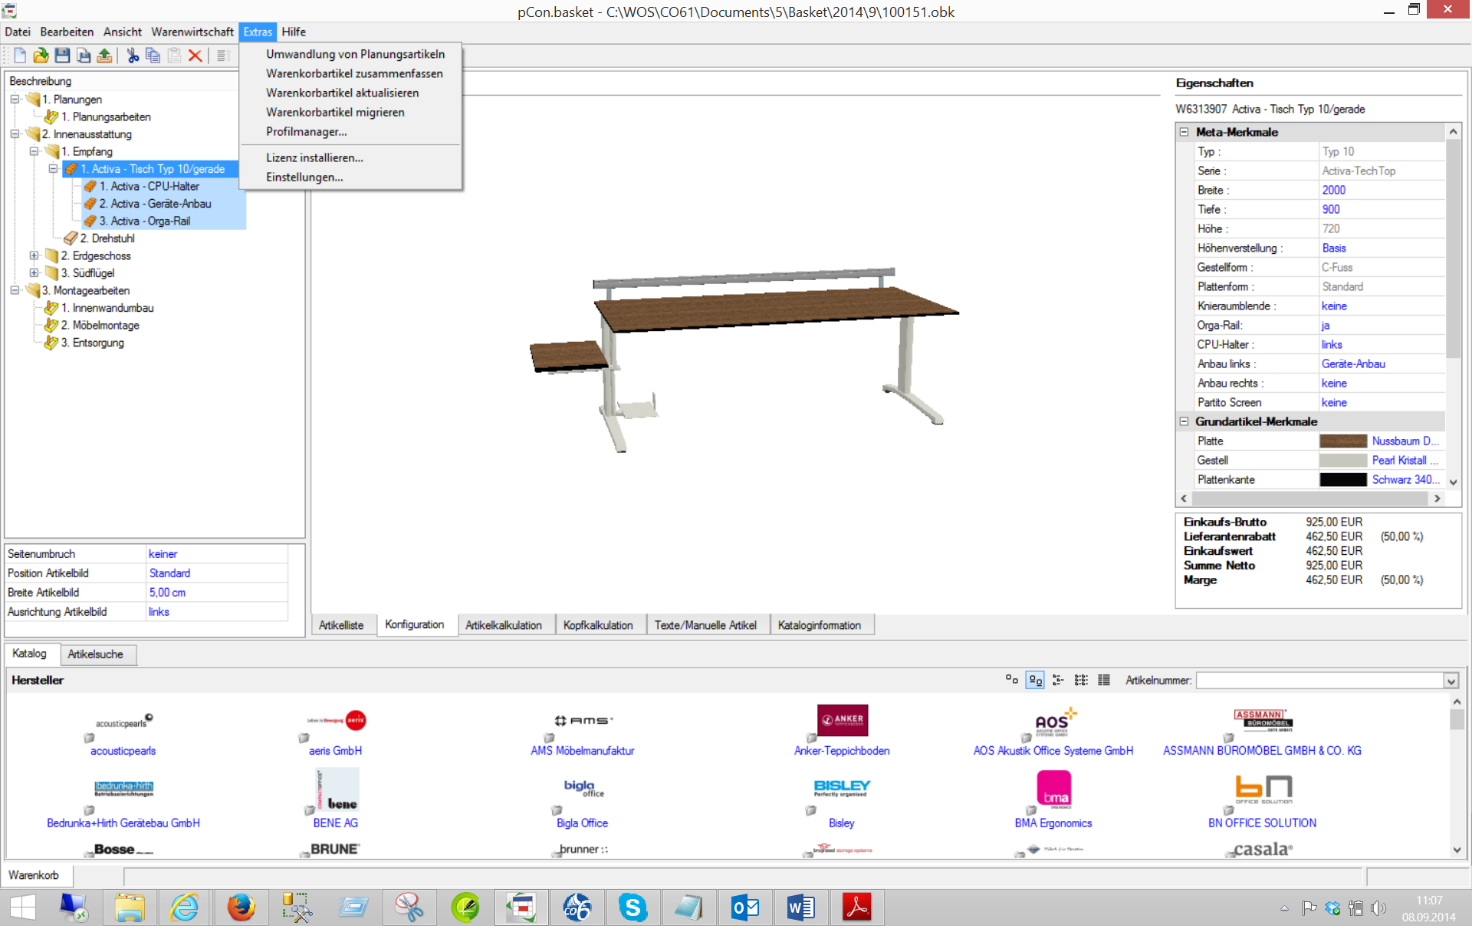
Task: Open the Bisley manufacturer link
Action: click(841, 823)
